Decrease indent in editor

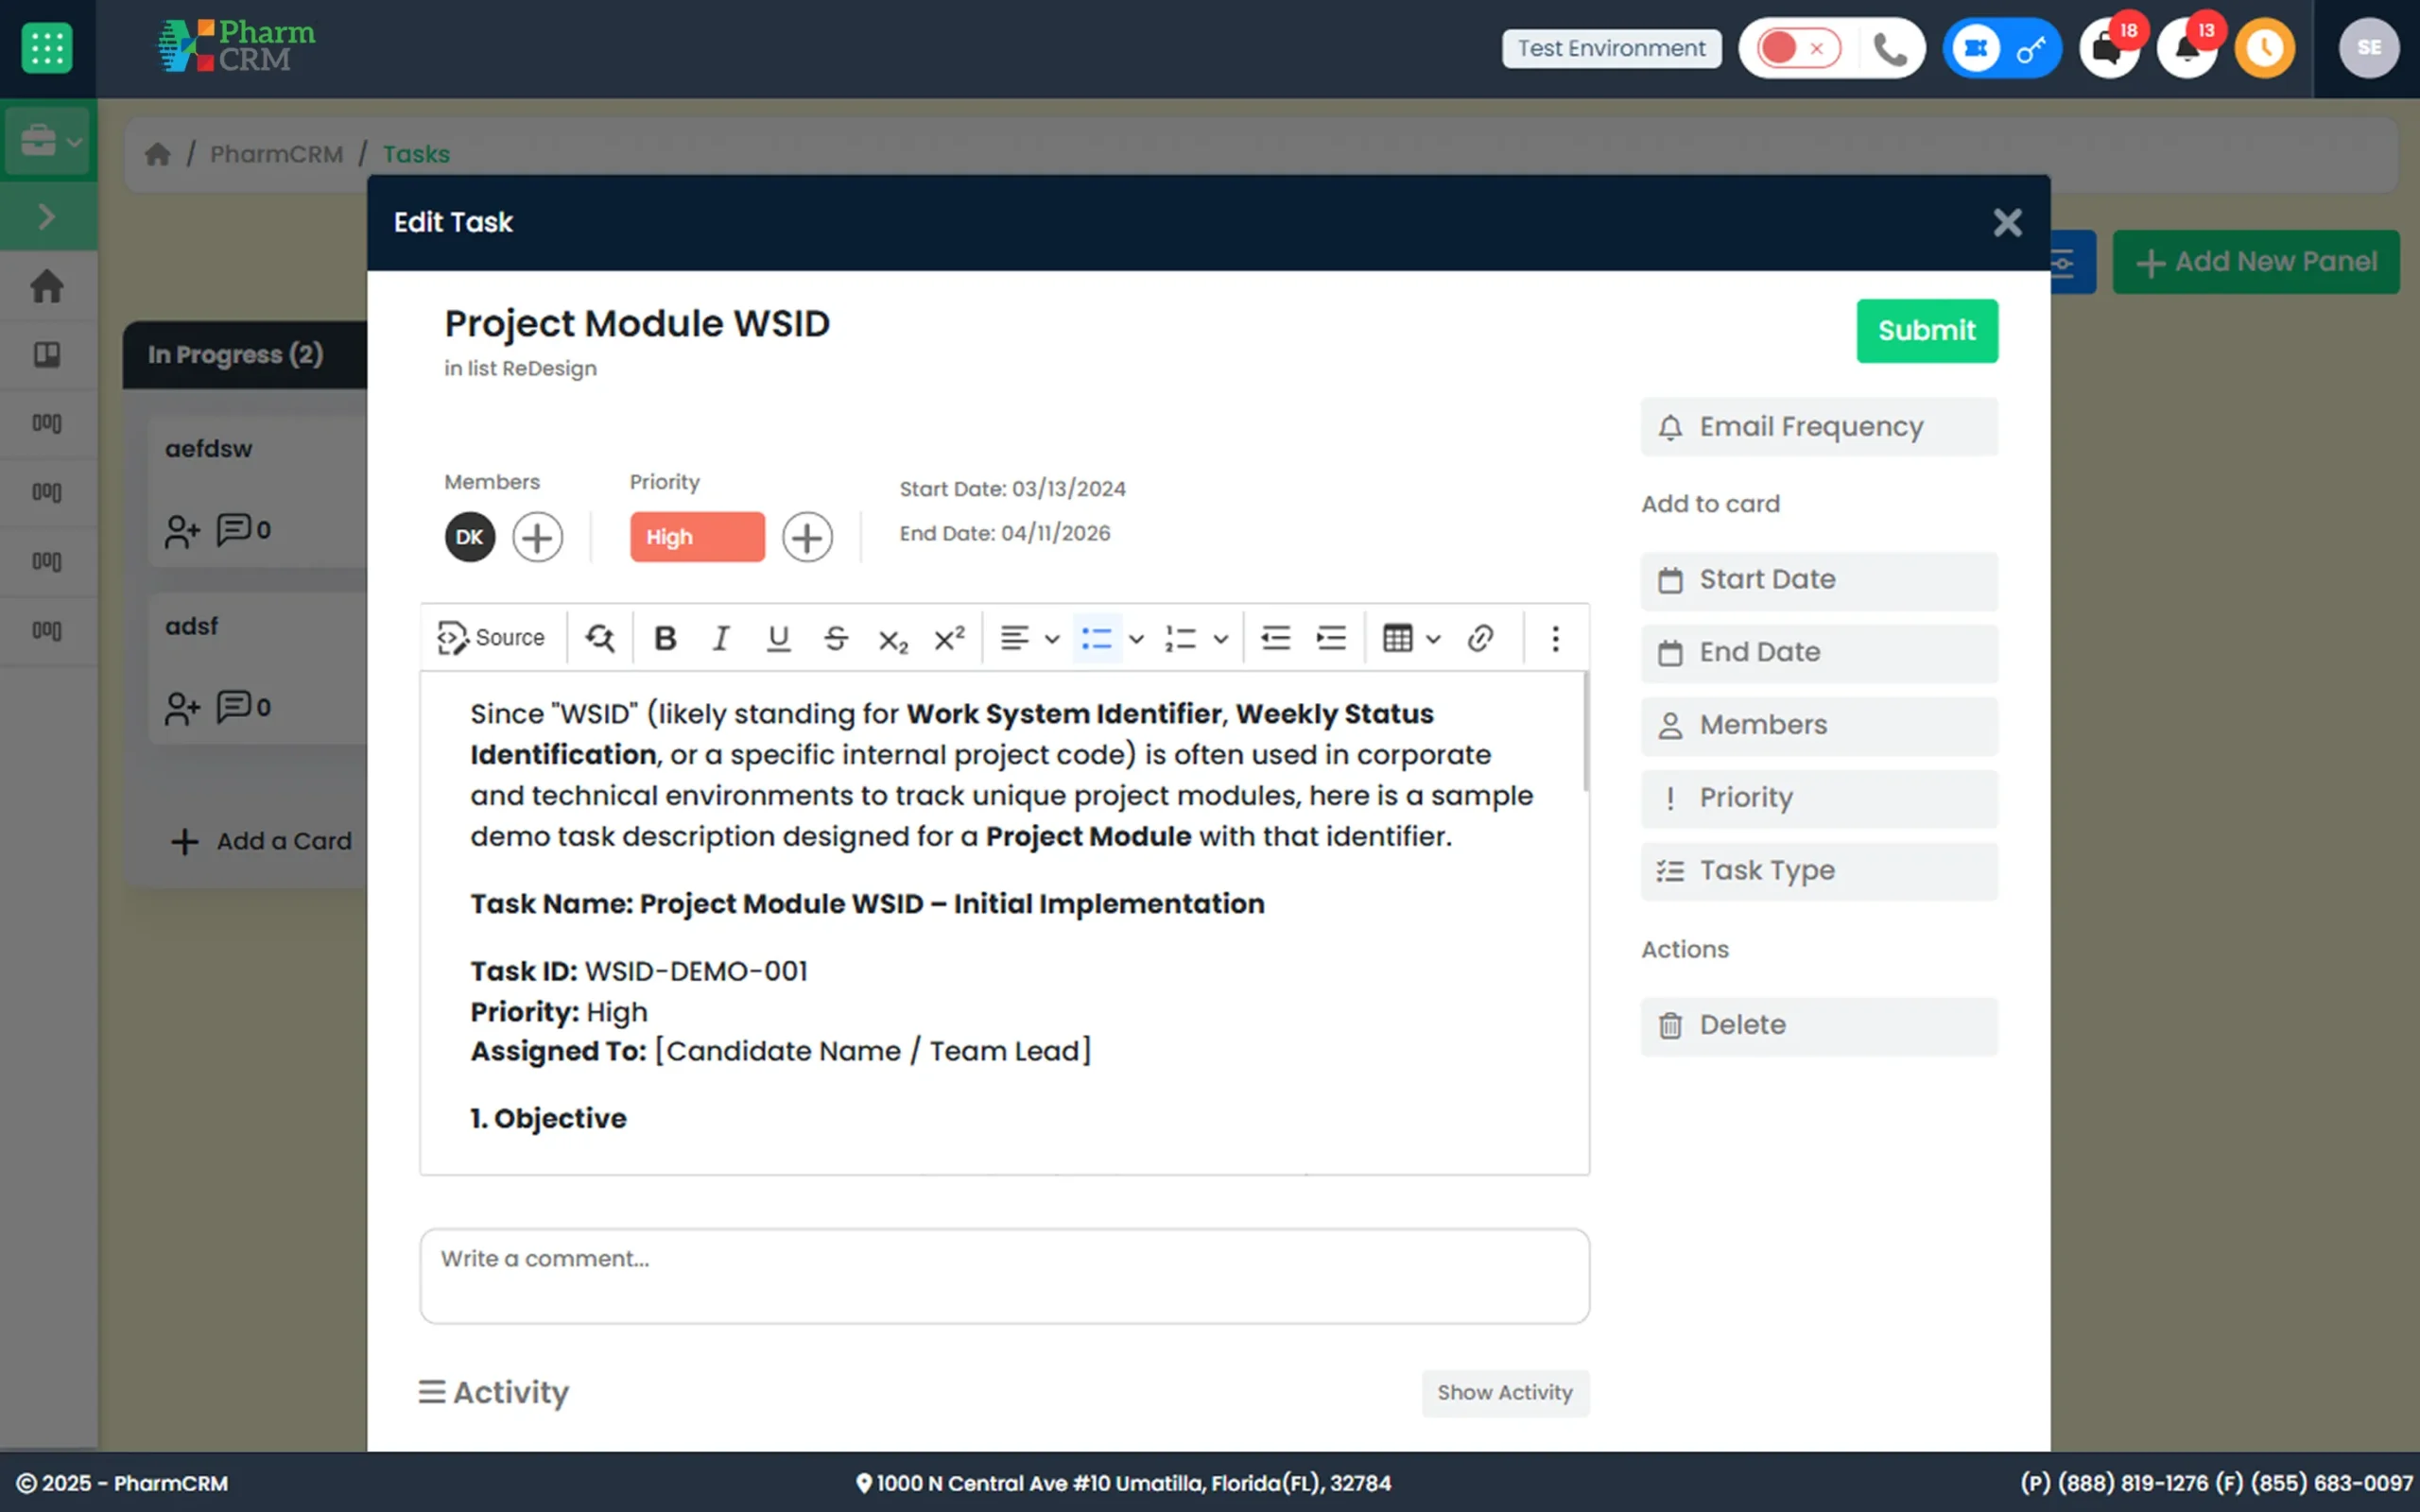point(1276,638)
